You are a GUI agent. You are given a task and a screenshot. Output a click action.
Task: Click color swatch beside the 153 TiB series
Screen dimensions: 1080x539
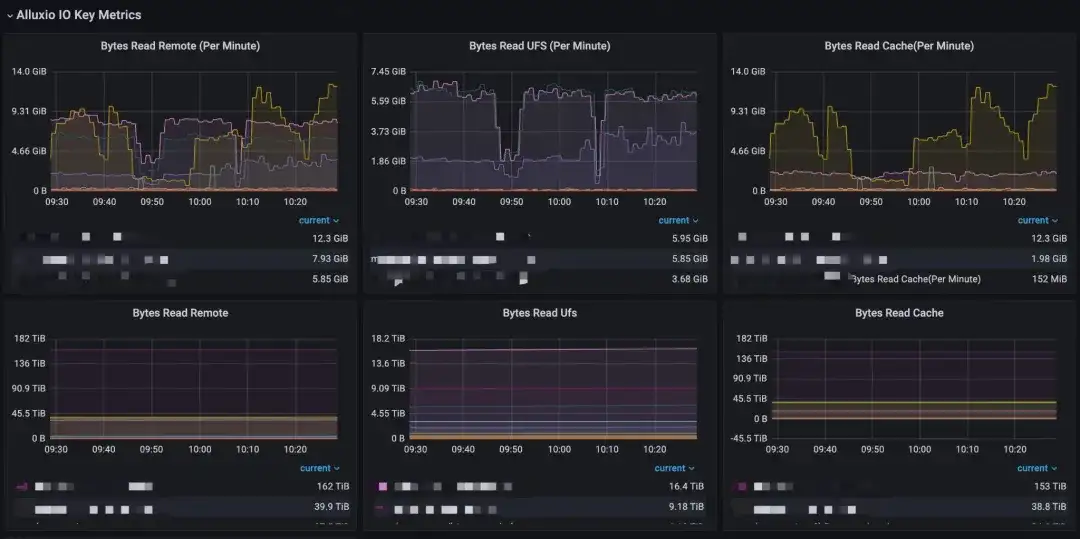(741, 487)
